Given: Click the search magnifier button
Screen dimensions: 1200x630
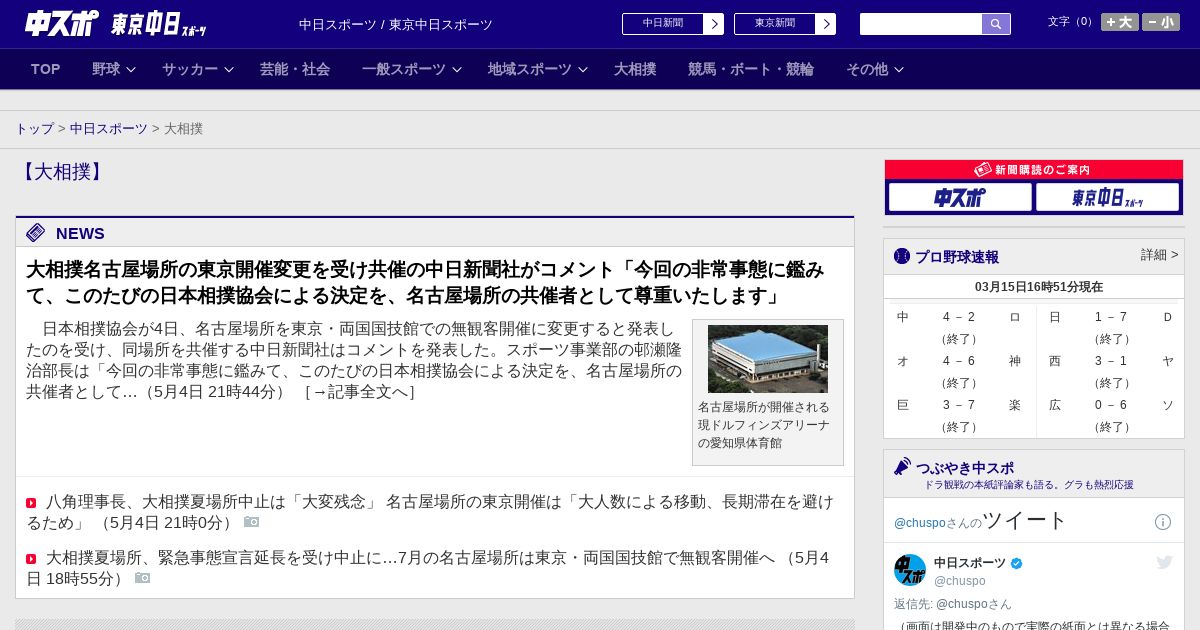Looking at the screenshot, I should 996,24.
